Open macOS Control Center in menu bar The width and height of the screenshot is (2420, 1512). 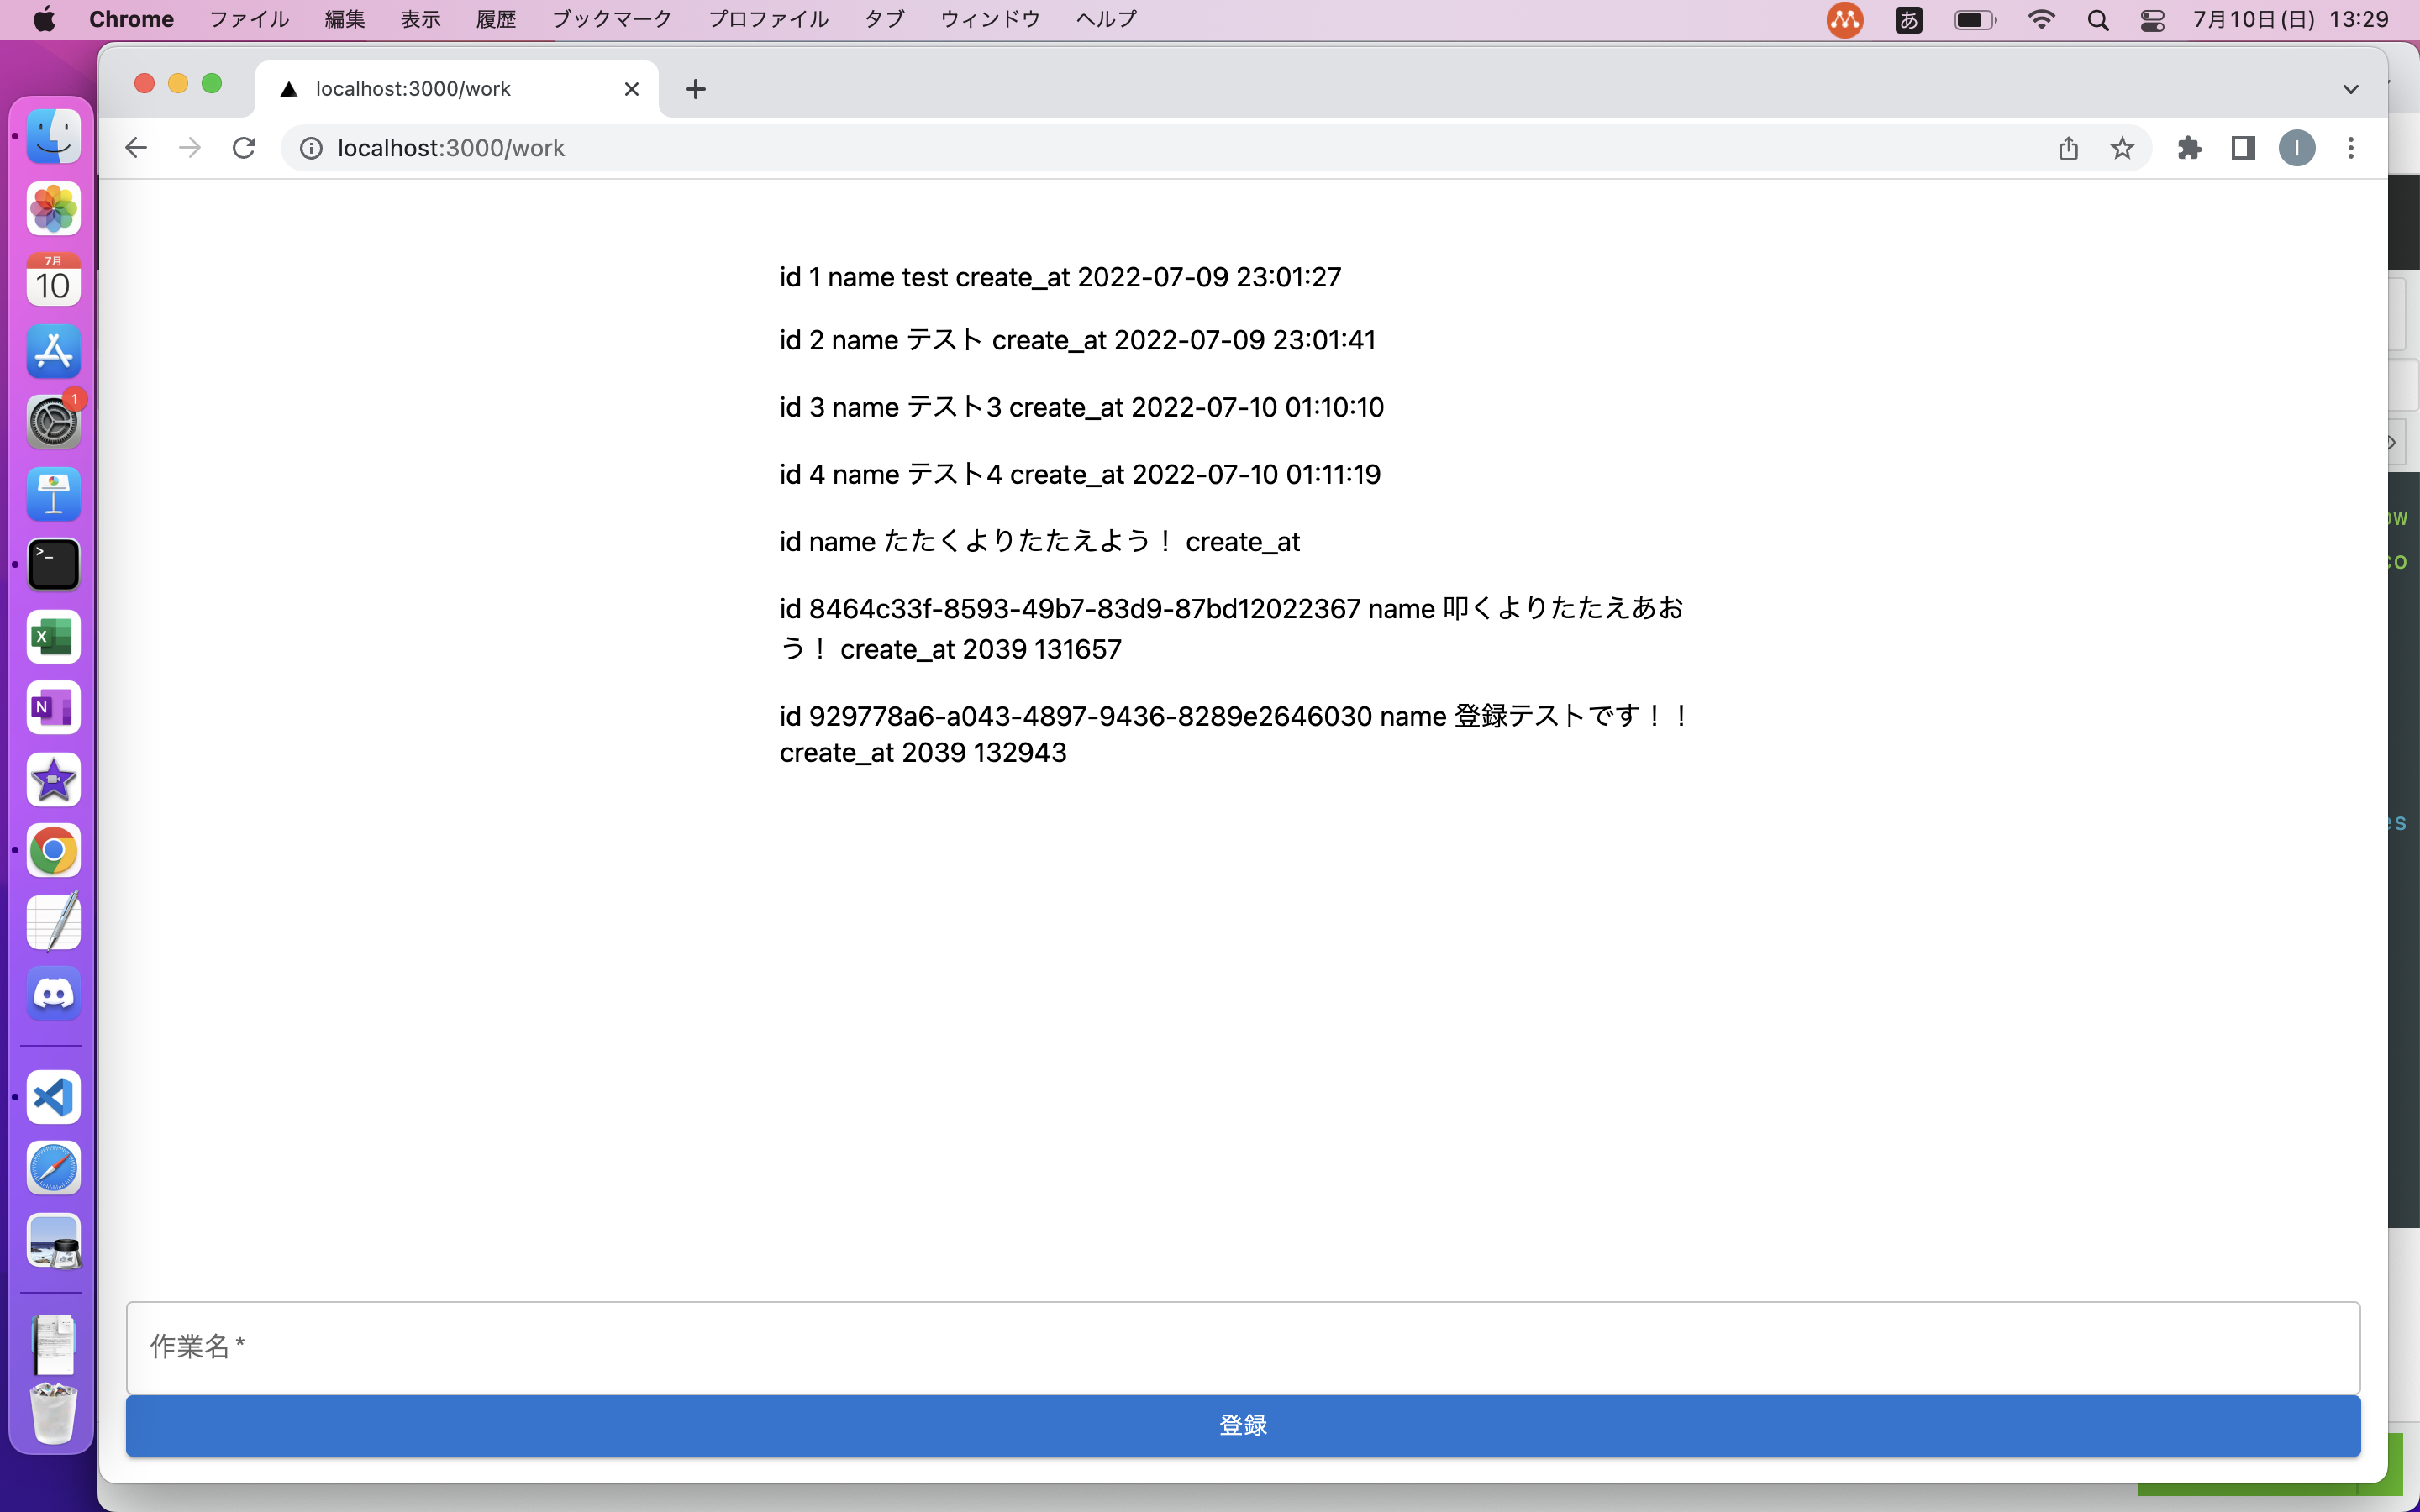(x=2152, y=19)
